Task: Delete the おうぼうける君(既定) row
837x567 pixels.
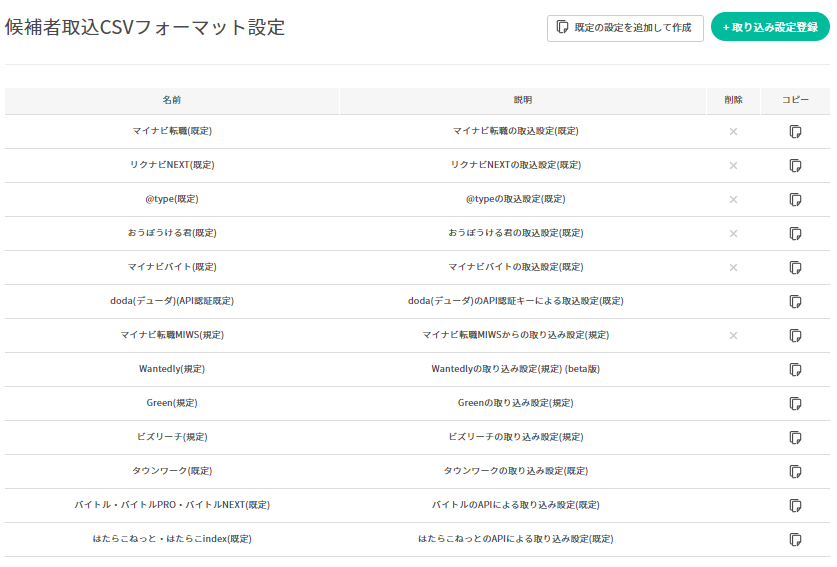Action: pyautogui.click(x=733, y=233)
